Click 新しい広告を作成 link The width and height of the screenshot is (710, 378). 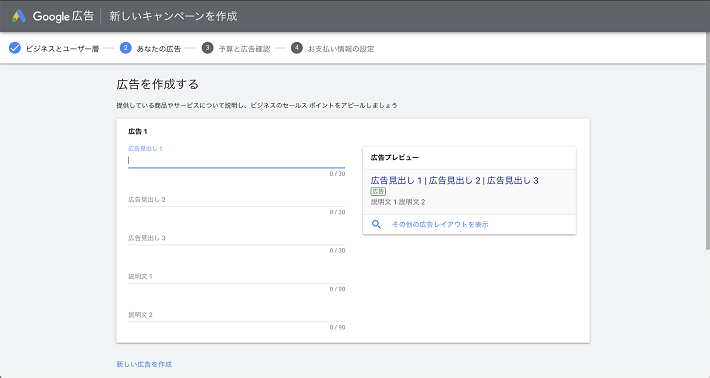[144, 364]
